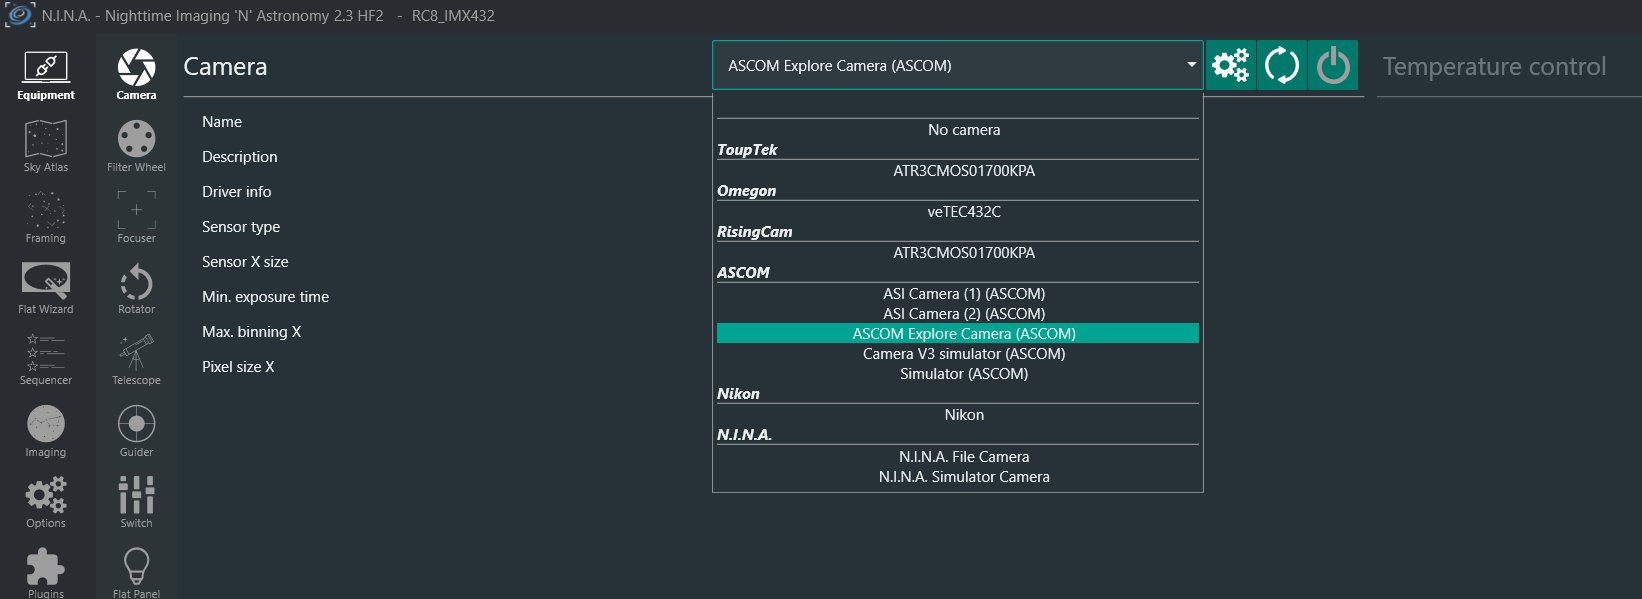Open the Sky Atlas section
Image resolution: width=1642 pixels, height=599 pixels.
click(46, 146)
